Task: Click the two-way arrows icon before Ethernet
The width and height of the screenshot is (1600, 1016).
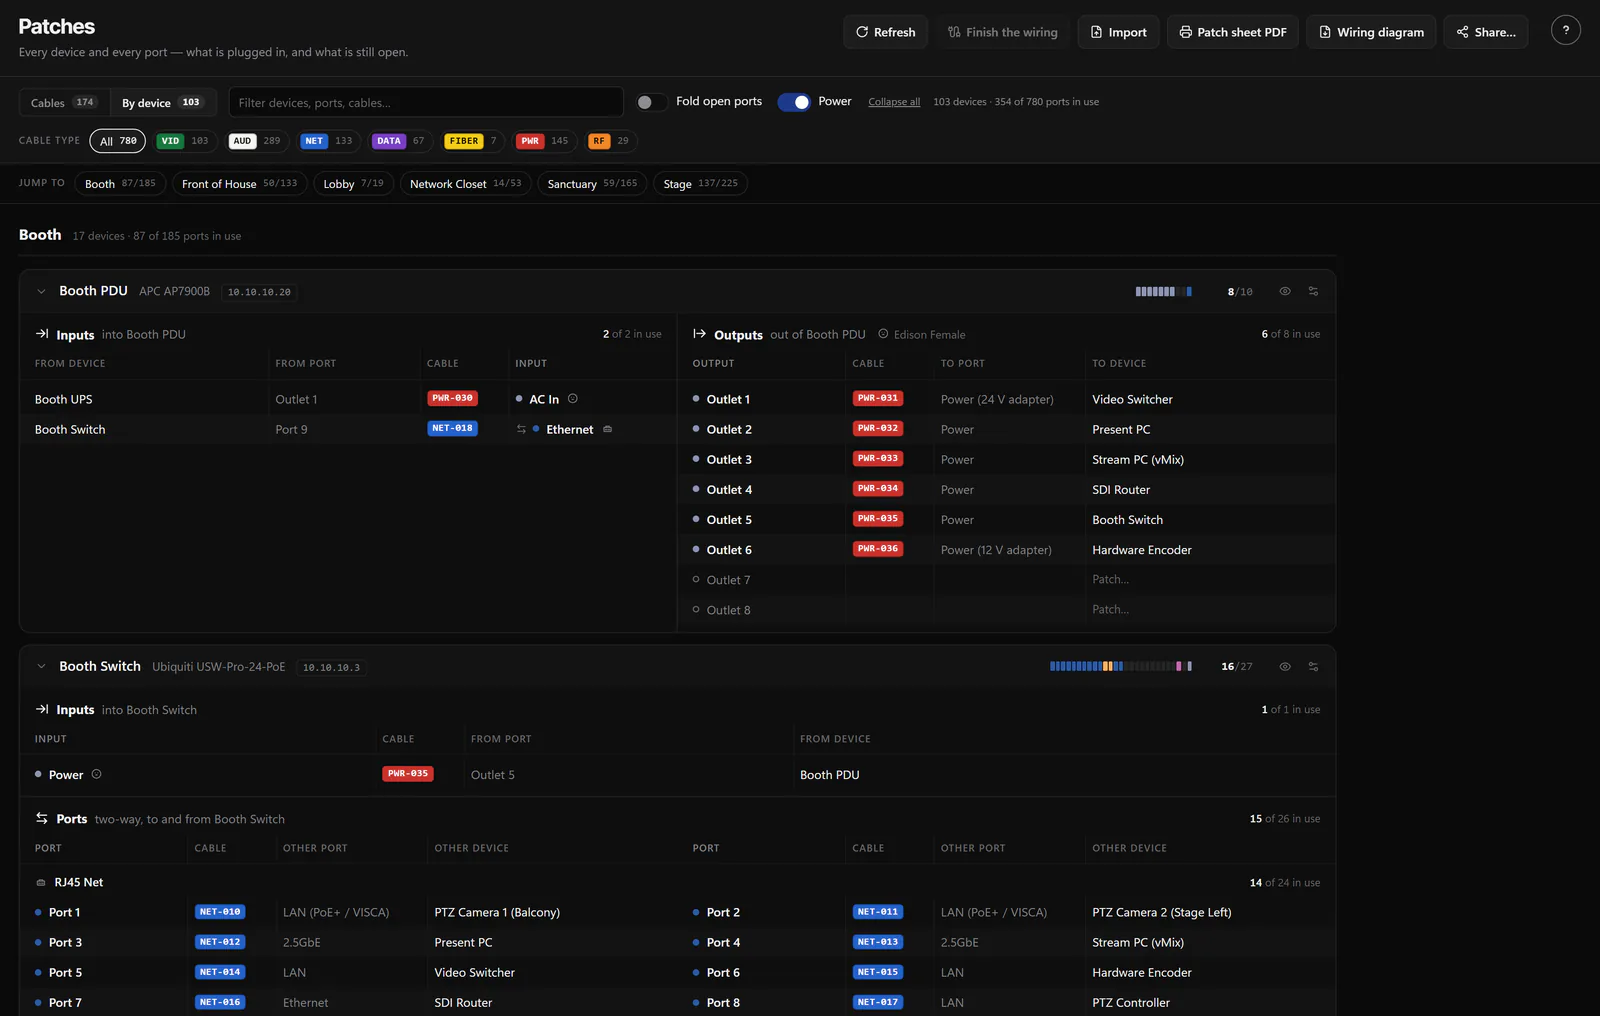Action: pos(521,429)
